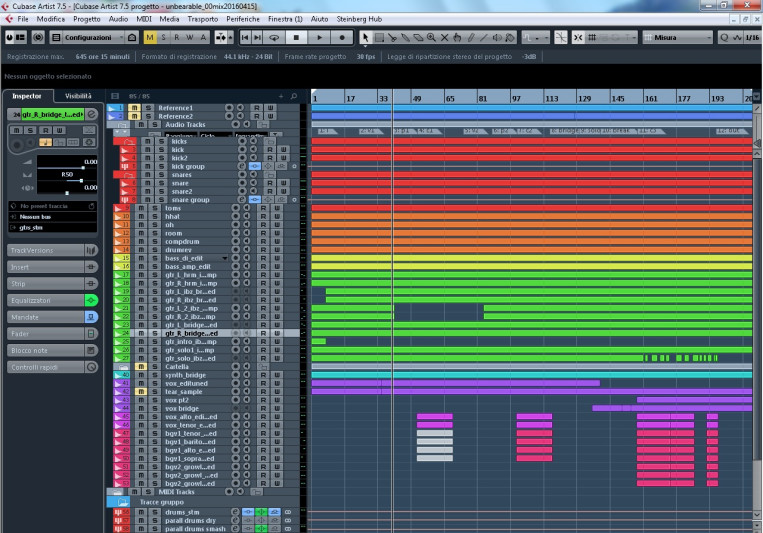Click the Inspector pan R50 slider
The height and width of the screenshot is (533, 763).
point(67,181)
